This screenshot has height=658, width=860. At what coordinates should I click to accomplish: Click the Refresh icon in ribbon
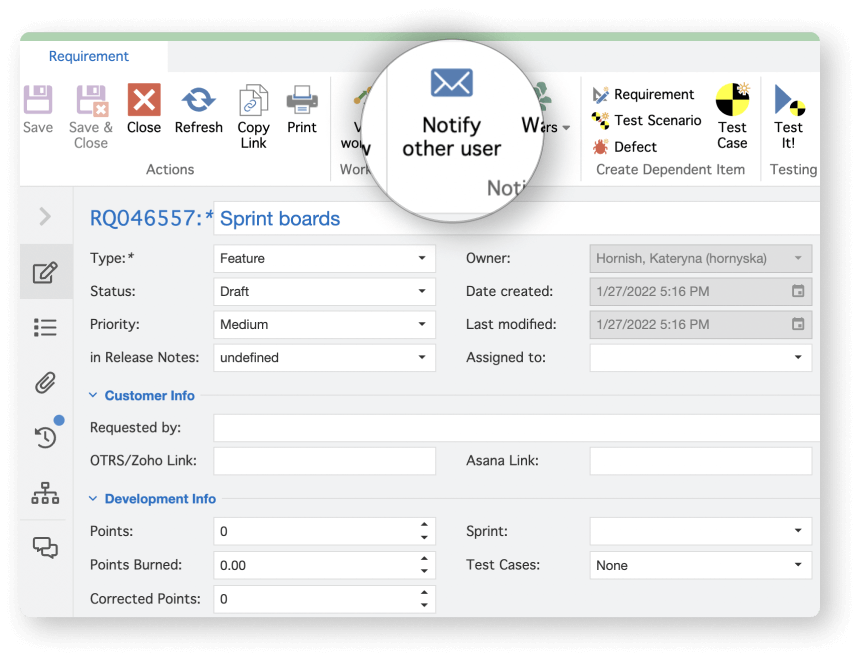pos(198,101)
